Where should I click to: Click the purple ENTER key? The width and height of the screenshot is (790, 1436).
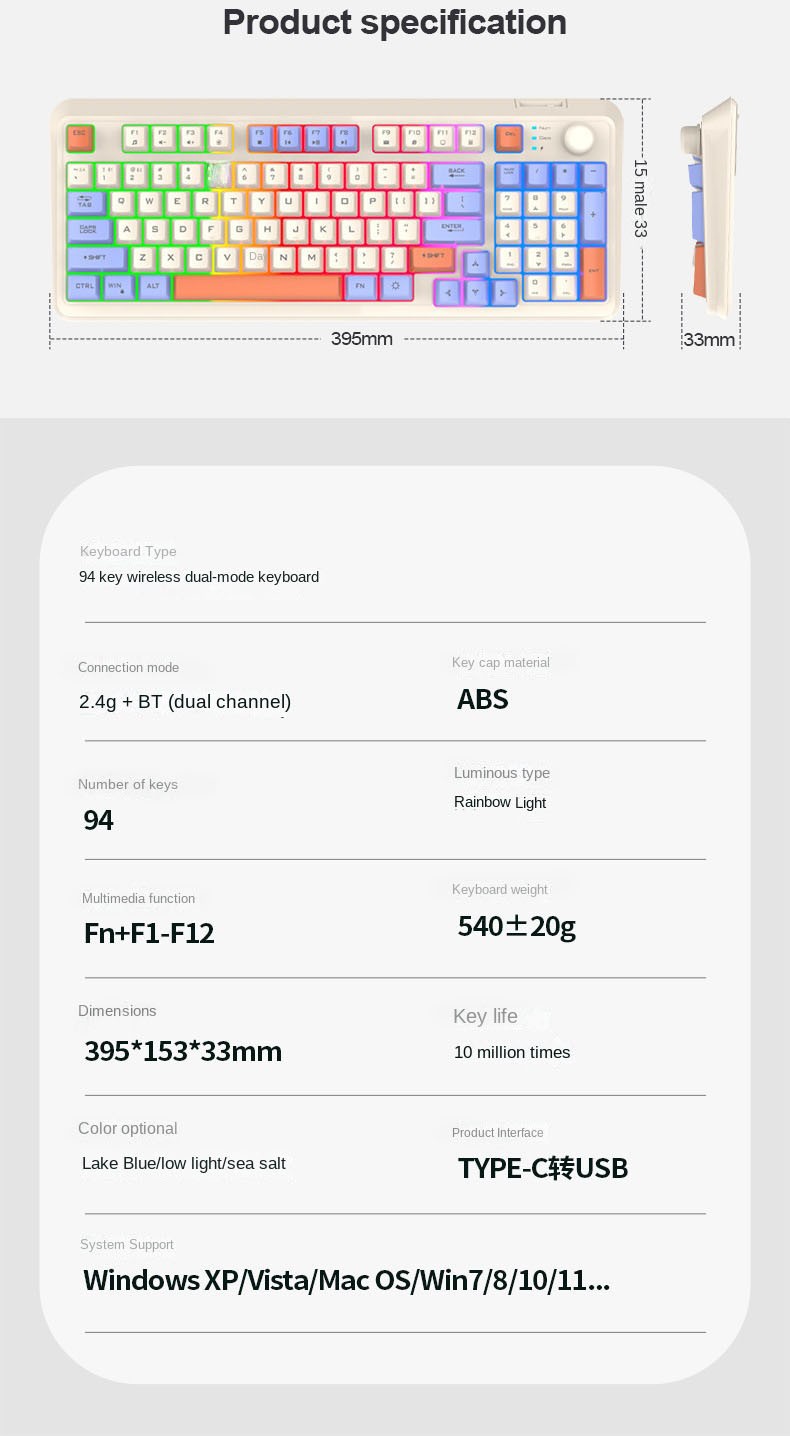[x=453, y=230]
